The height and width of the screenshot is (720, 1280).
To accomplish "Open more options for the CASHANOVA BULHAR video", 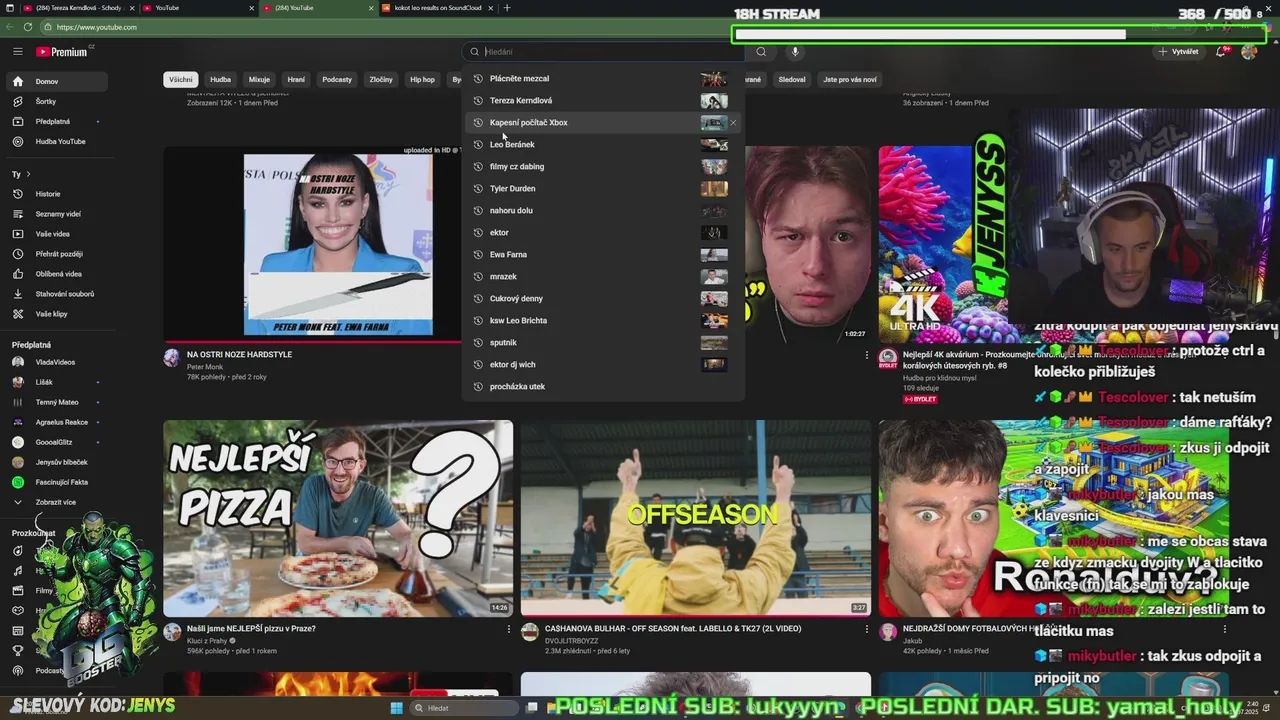I will [867, 629].
